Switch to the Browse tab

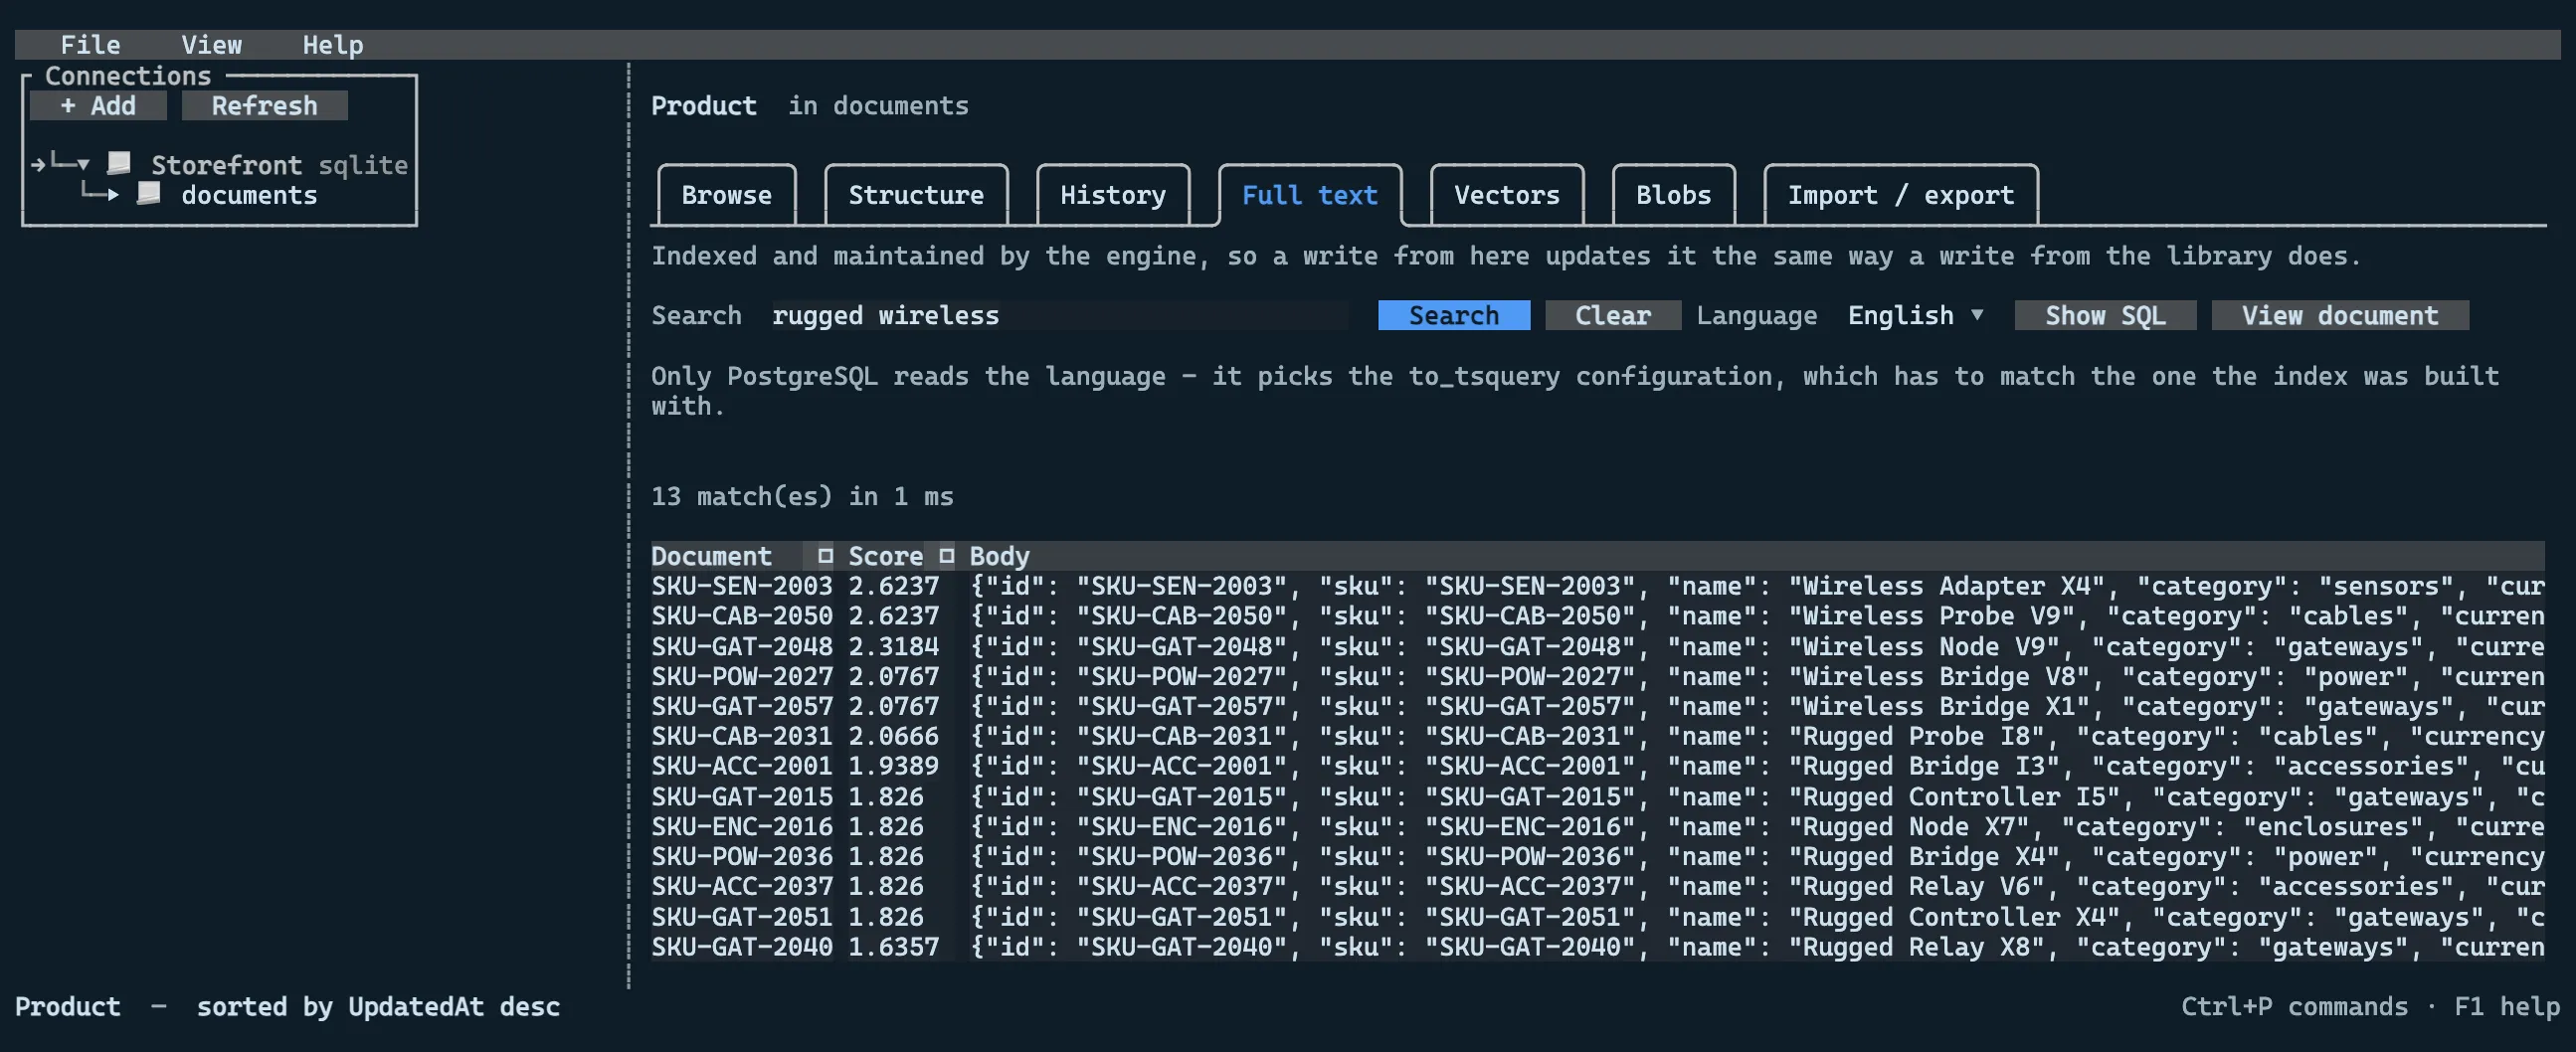pyautogui.click(x=726, y=195)
